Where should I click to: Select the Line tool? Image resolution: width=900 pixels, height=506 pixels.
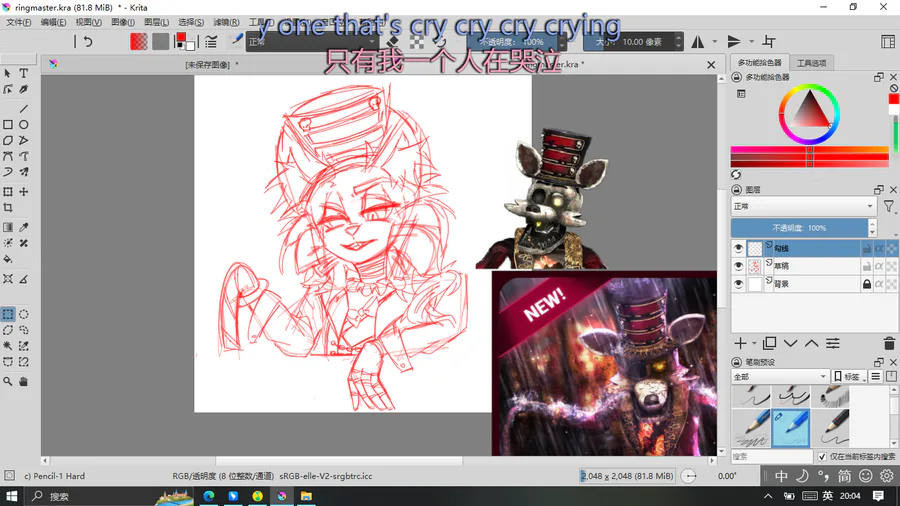pyautogui.click(x=24, y=109)
